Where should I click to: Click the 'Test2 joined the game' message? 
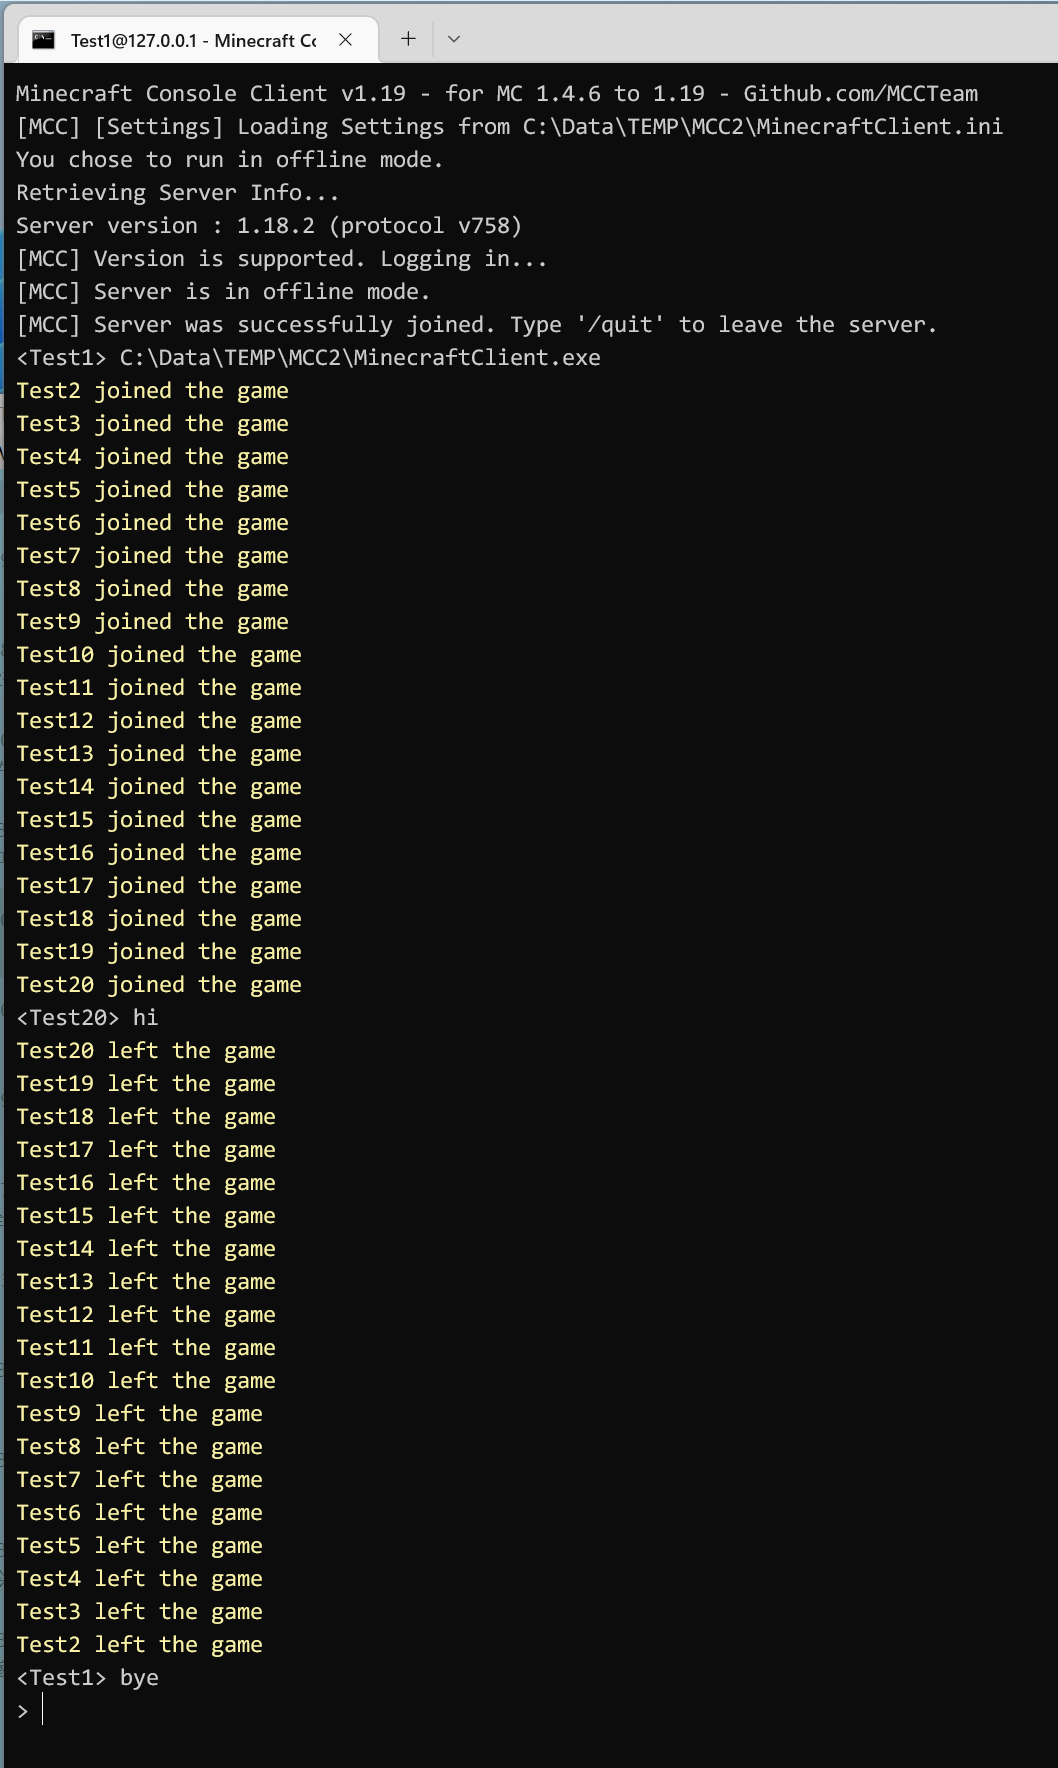click(x=152, y=390)
